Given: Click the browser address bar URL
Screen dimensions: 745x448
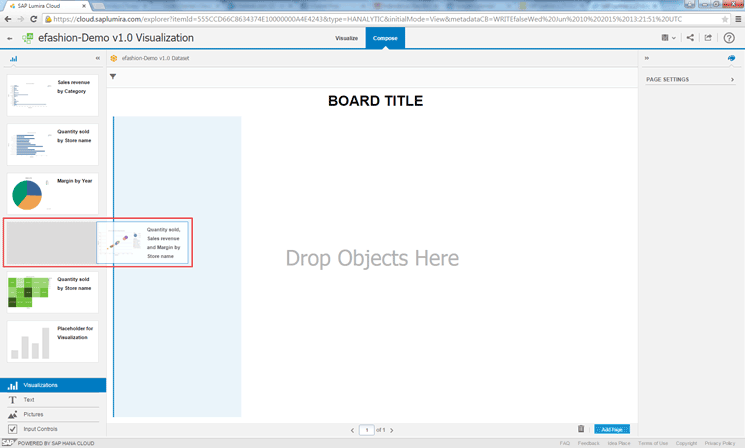Looking at the screenshot, I should point(367,19).
